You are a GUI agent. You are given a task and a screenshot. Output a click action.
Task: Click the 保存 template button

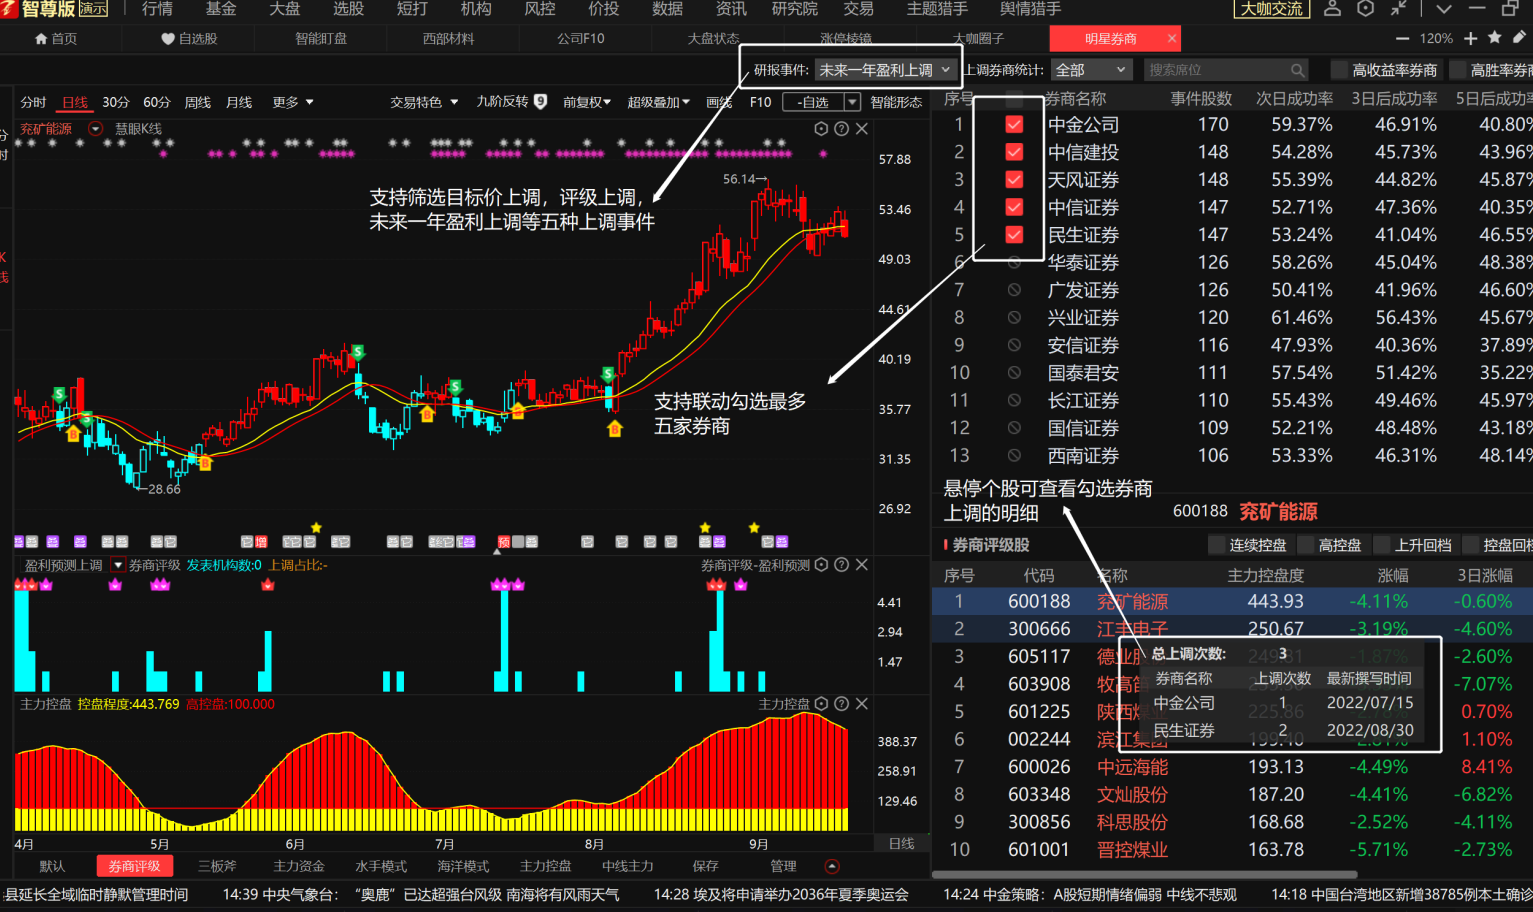point(705,866)
